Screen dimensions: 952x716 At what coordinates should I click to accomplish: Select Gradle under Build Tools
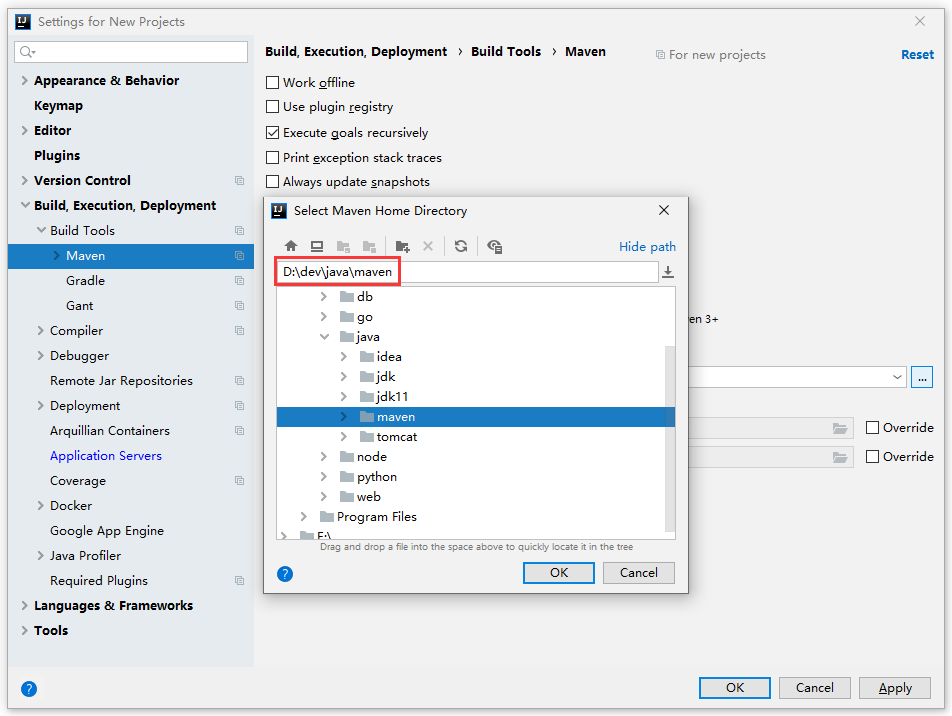pyautogui.click(x=86, y=281)
